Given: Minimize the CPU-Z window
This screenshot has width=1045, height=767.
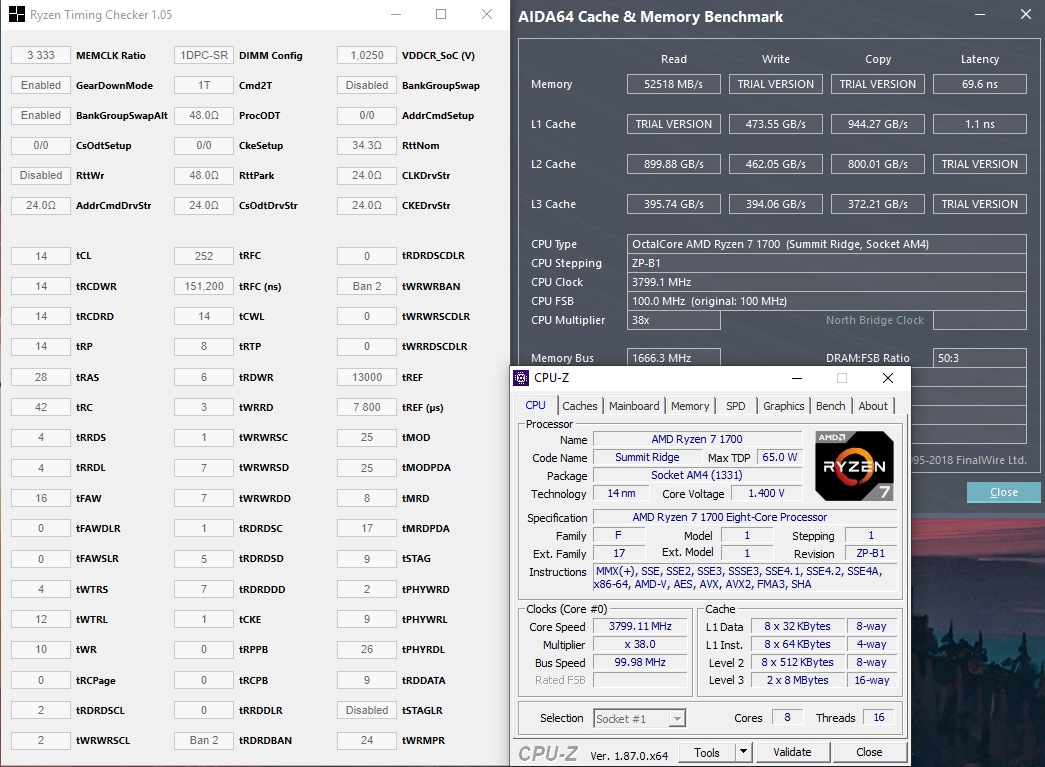Looking at the screenshot, I should tap(796, 378).
